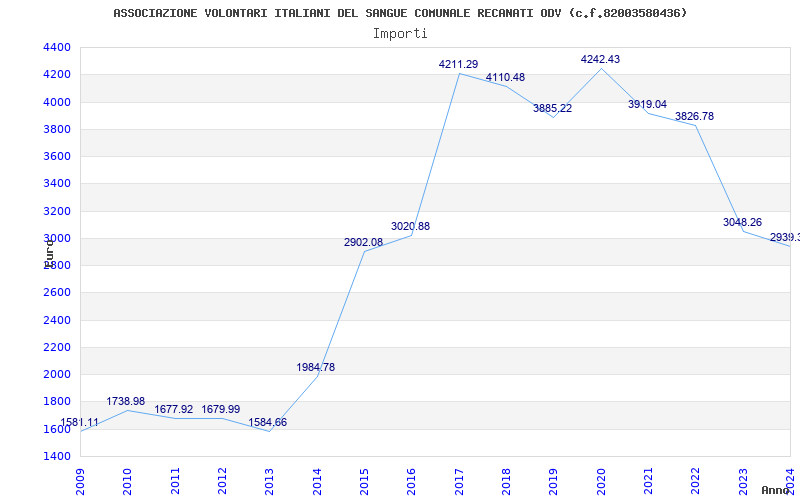Viewport: 800px width, 500px height.
Task: Click the 1679.99 data label
Action: tap(220, 410)
